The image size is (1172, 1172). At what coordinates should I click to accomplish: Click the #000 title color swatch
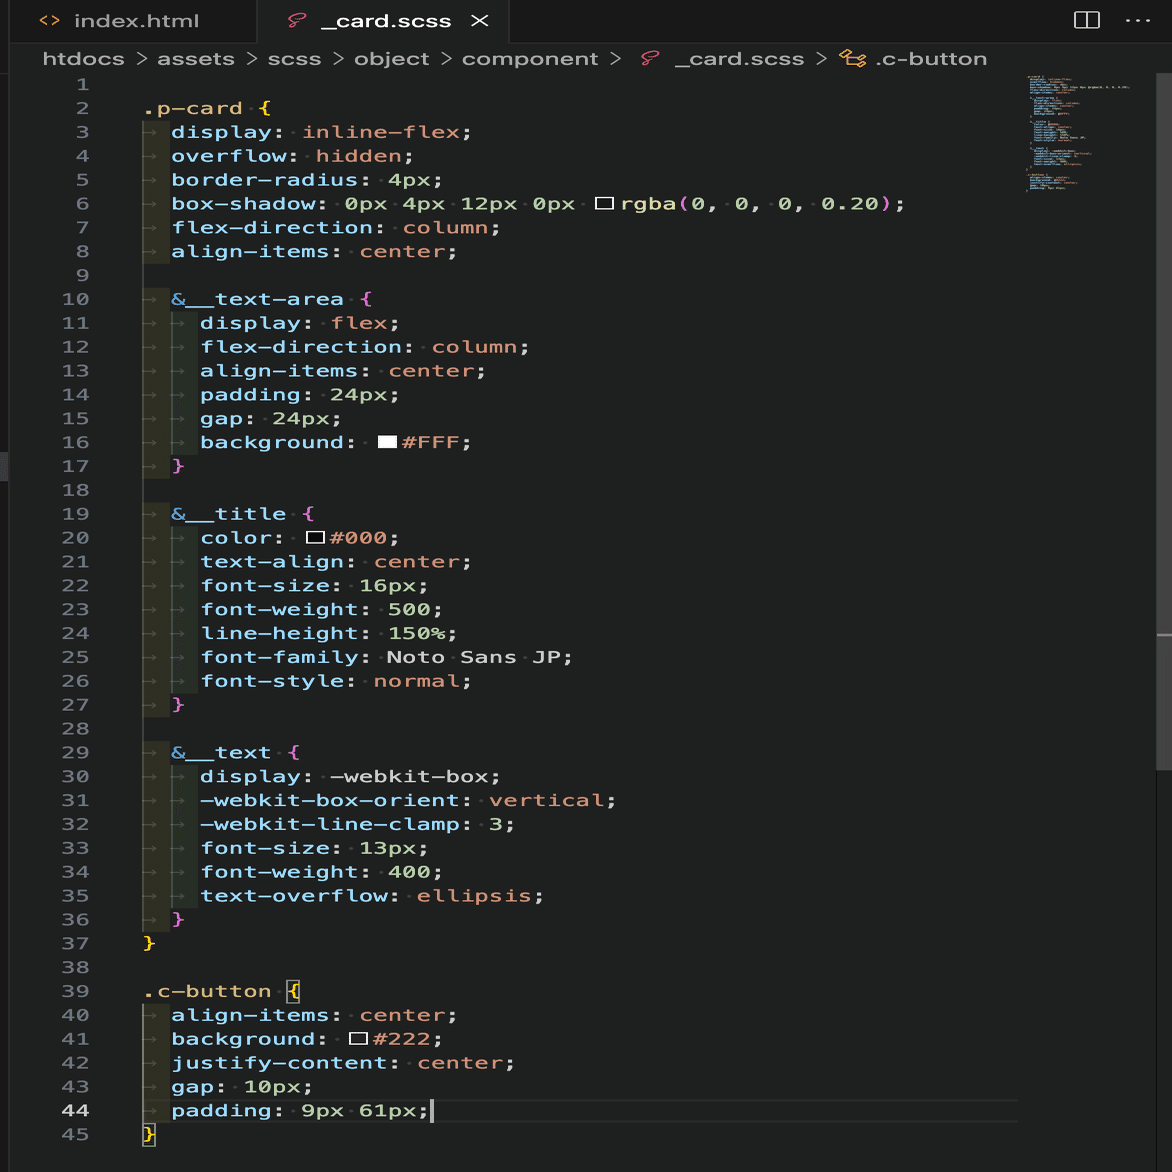(315, 538)
